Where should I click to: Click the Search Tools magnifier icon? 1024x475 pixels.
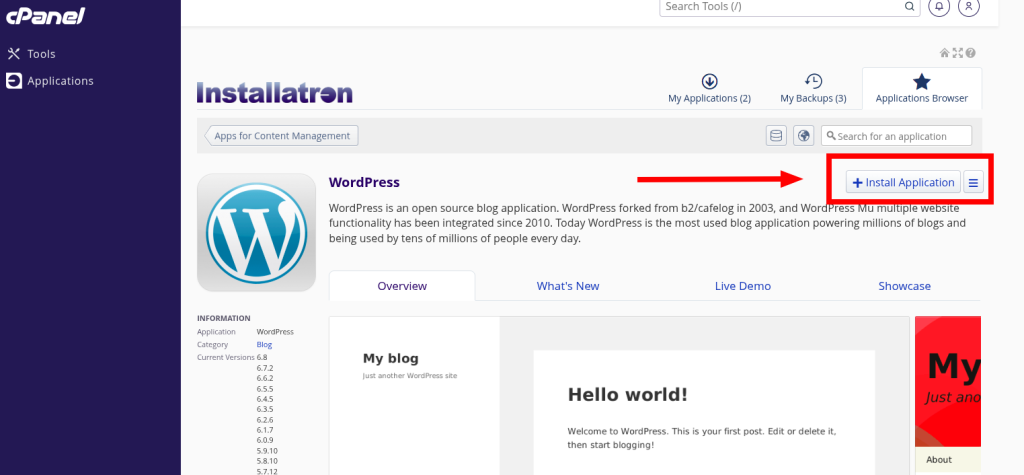pos(908,7)
